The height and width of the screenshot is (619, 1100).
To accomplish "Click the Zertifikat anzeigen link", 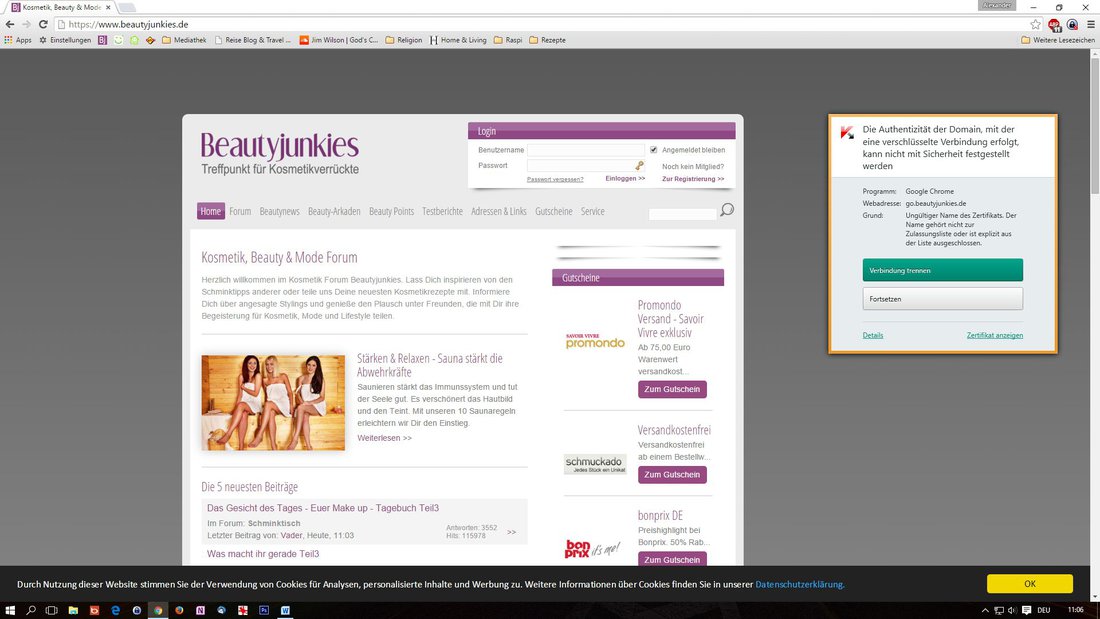I will click(994, 335).
